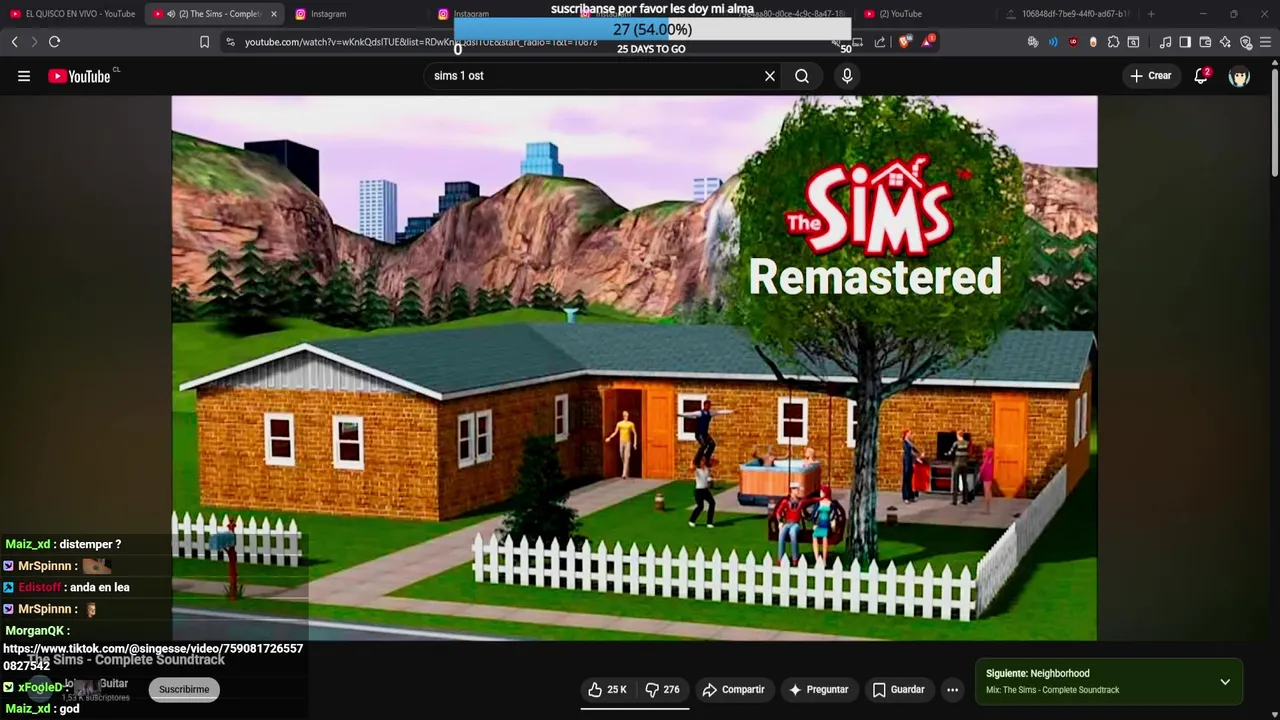Viewport: 1280px width, 720px height.
Task: Open more actions three-dot menu under video
Action: [x=952, y=690]
